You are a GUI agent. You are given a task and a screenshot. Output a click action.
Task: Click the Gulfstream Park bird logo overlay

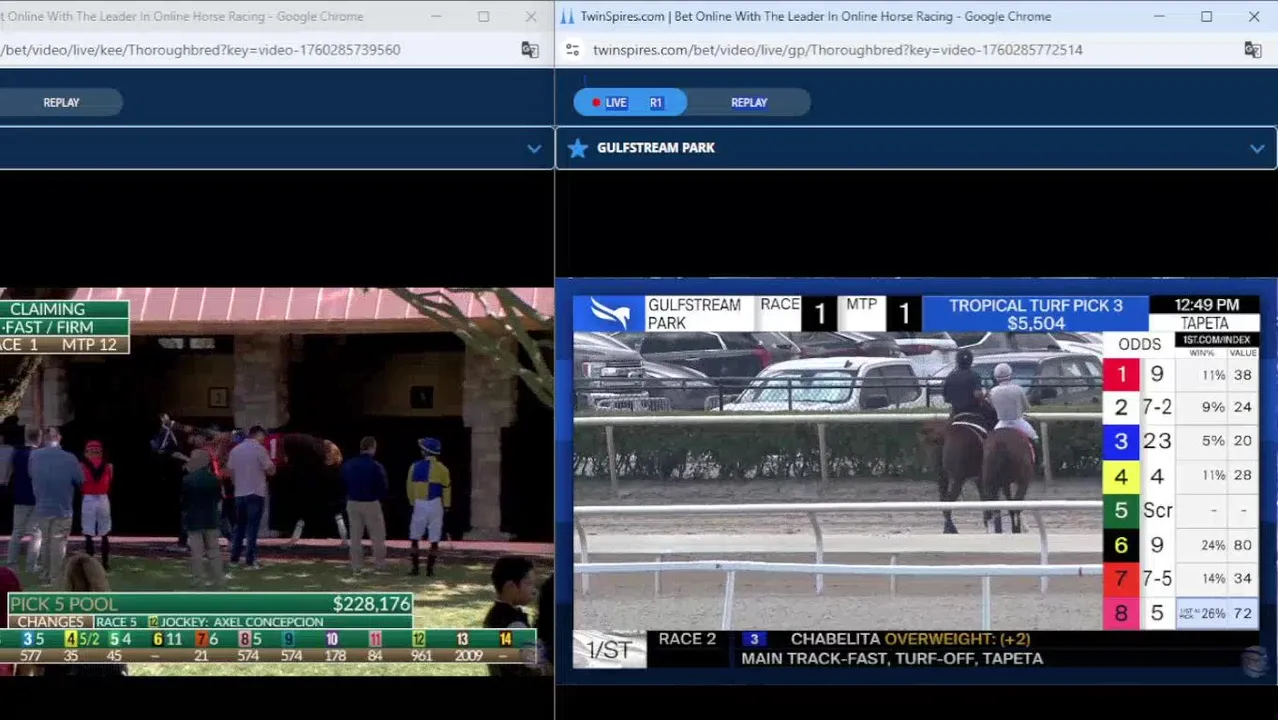[609, 313]
